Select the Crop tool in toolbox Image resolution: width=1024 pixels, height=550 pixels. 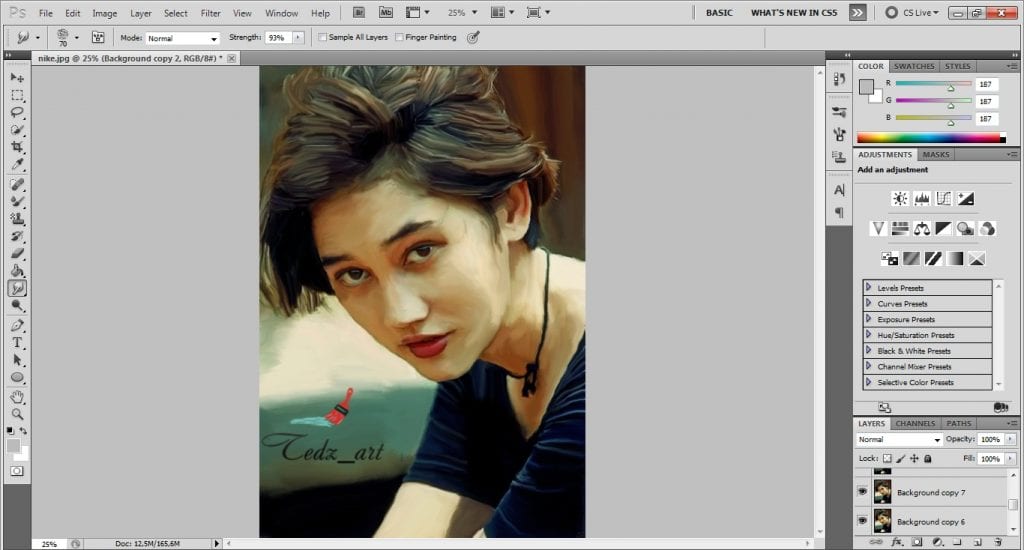click(17, 146)
